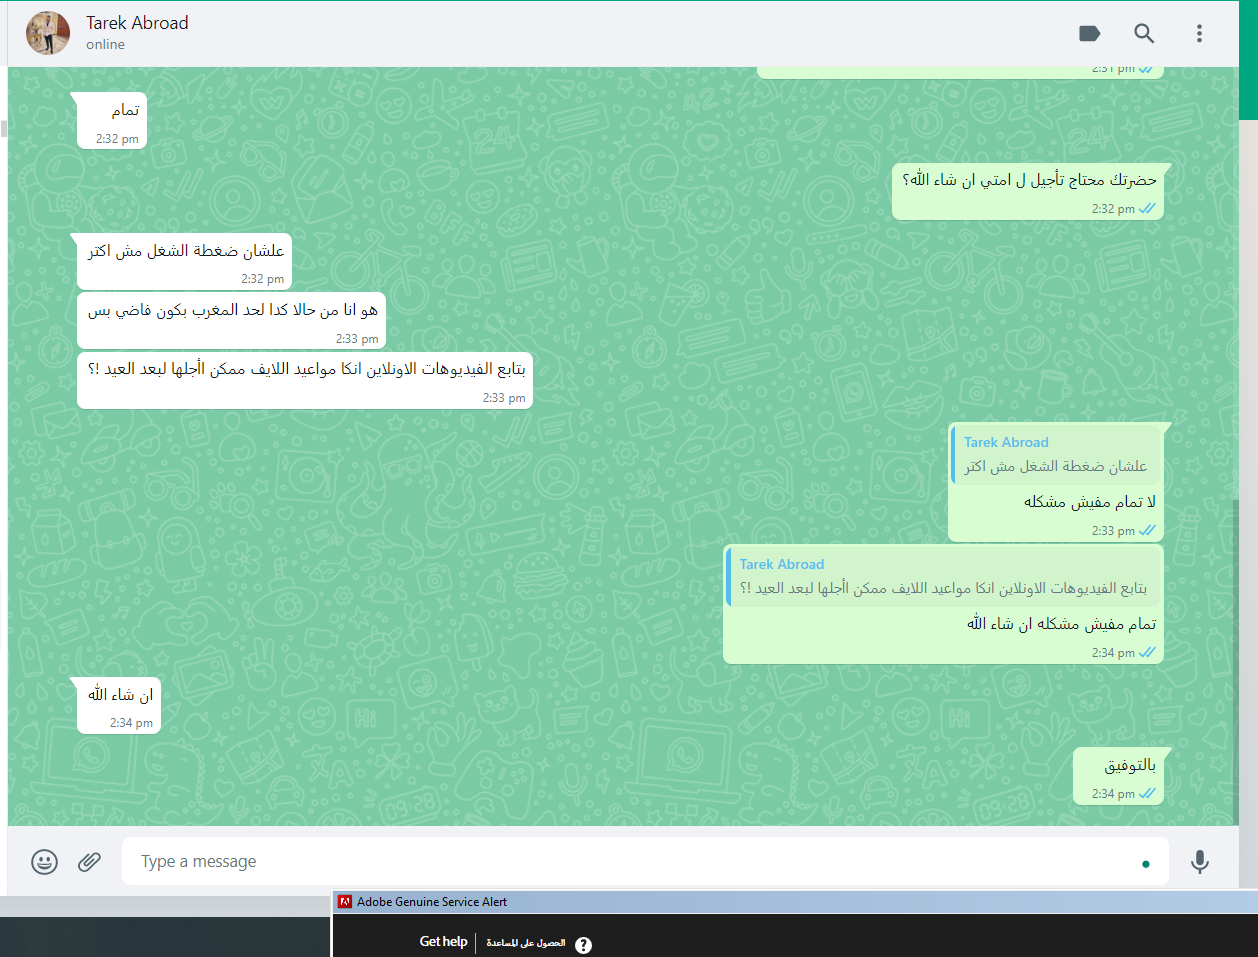Click the Adobe logo in the alert title bar

345,902
